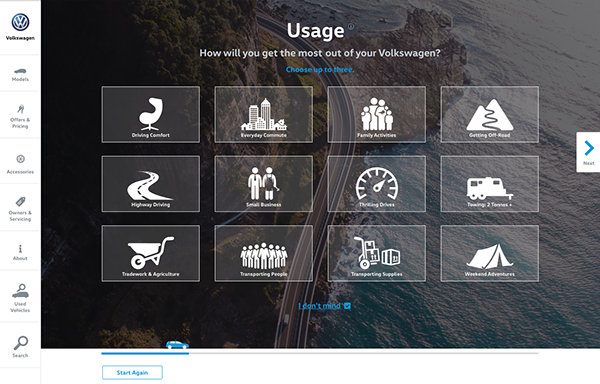600x384 pixels.
Task: Select Getting Off-Road mountain tile
Action: (x=489, y=114)
